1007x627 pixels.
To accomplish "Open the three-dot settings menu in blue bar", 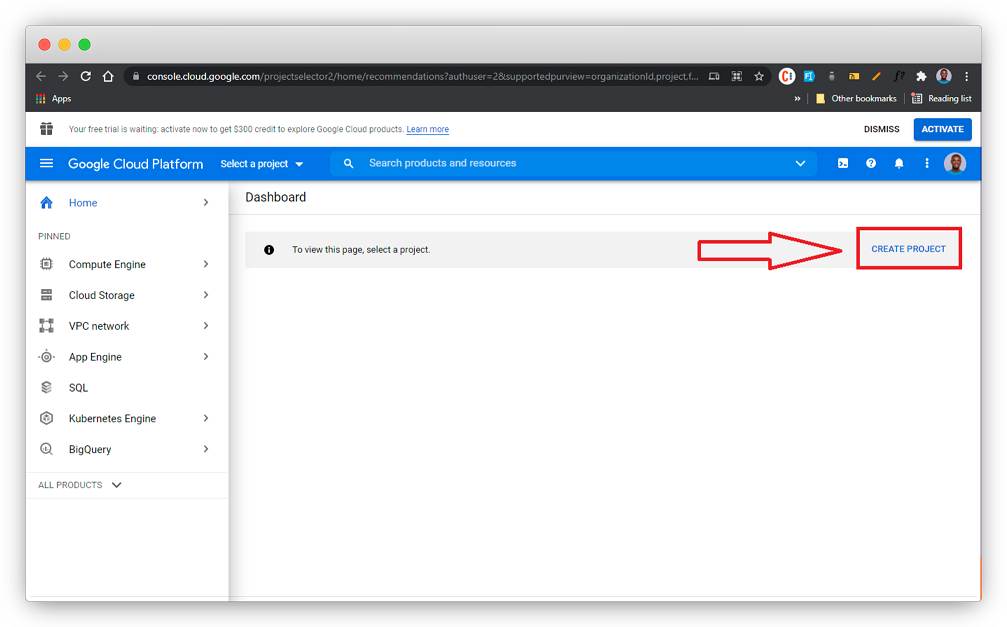I will 927,163.
